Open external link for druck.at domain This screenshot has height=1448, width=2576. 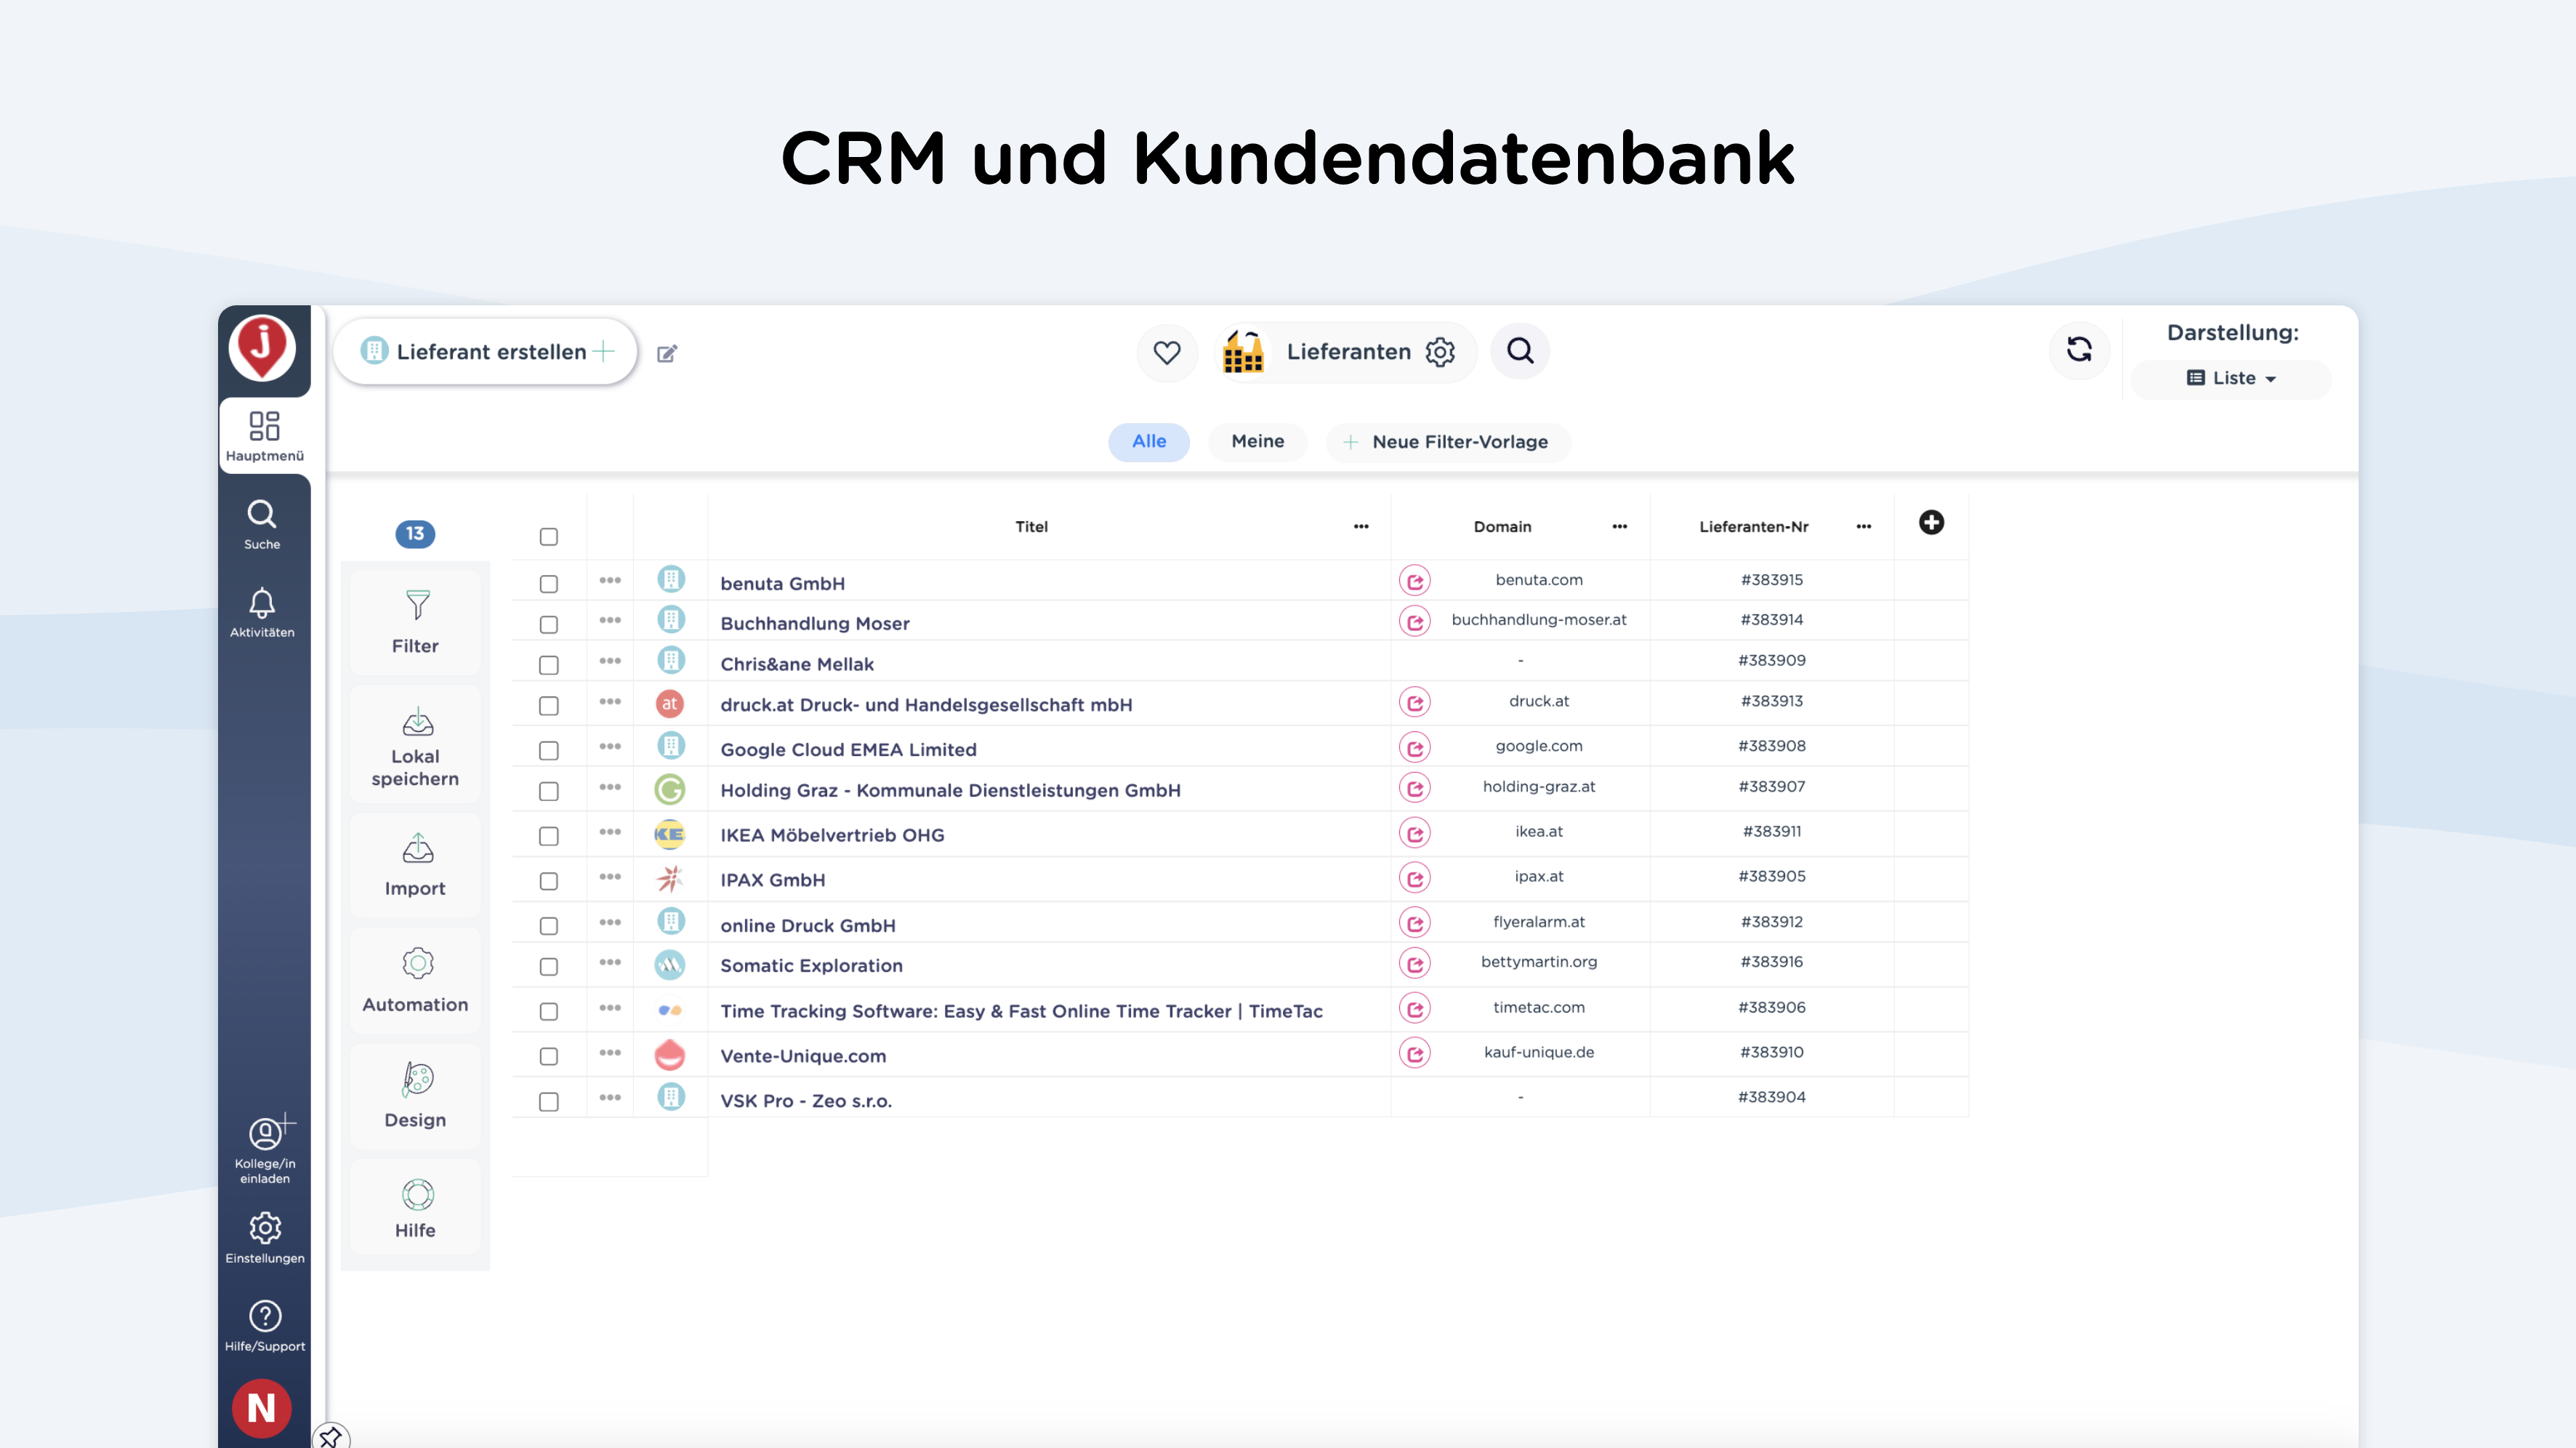point(1414,703)
